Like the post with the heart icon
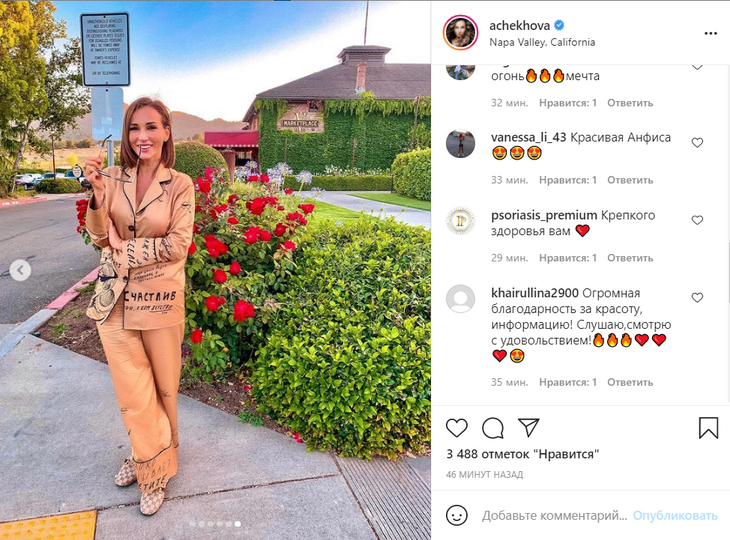 click(457, 428)
